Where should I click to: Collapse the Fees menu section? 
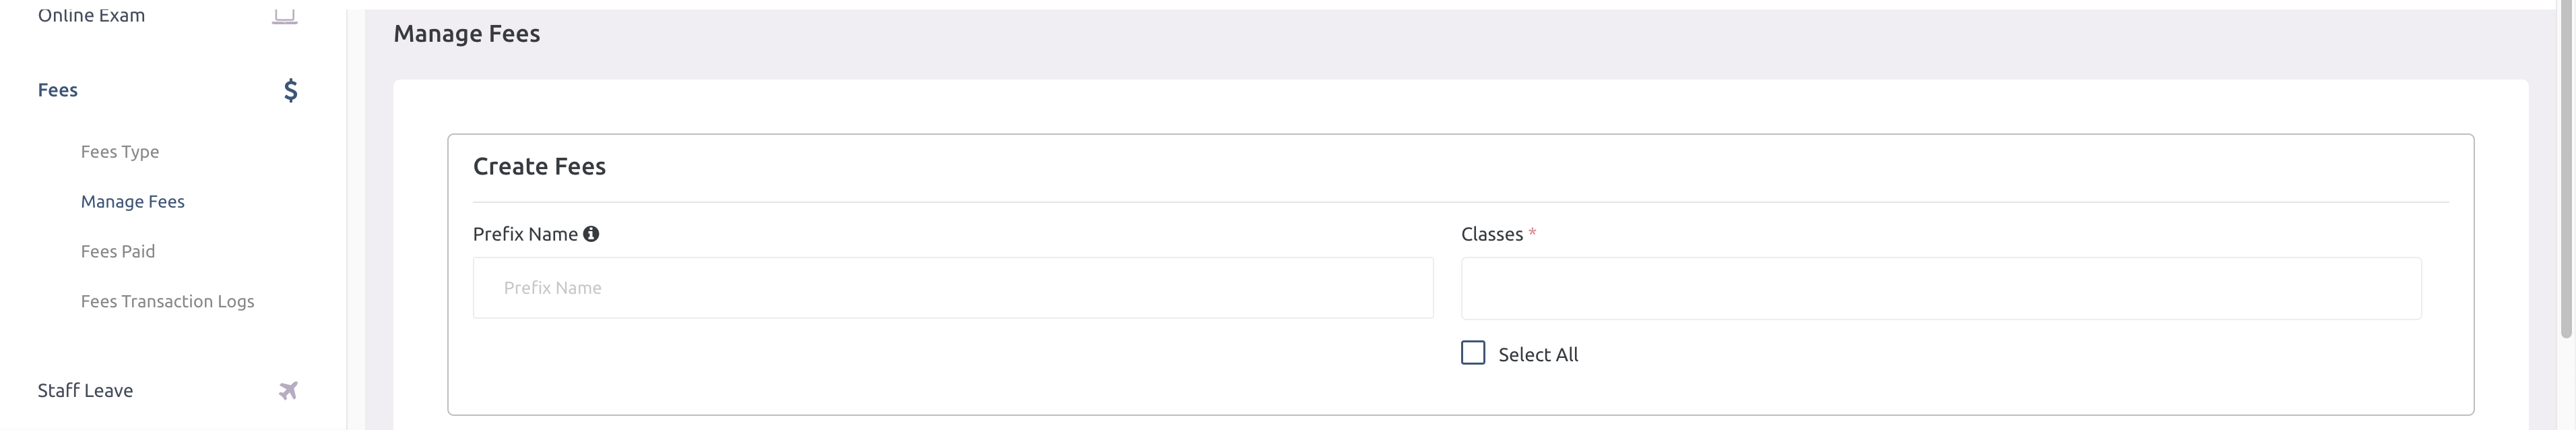(x=57, y=89)
